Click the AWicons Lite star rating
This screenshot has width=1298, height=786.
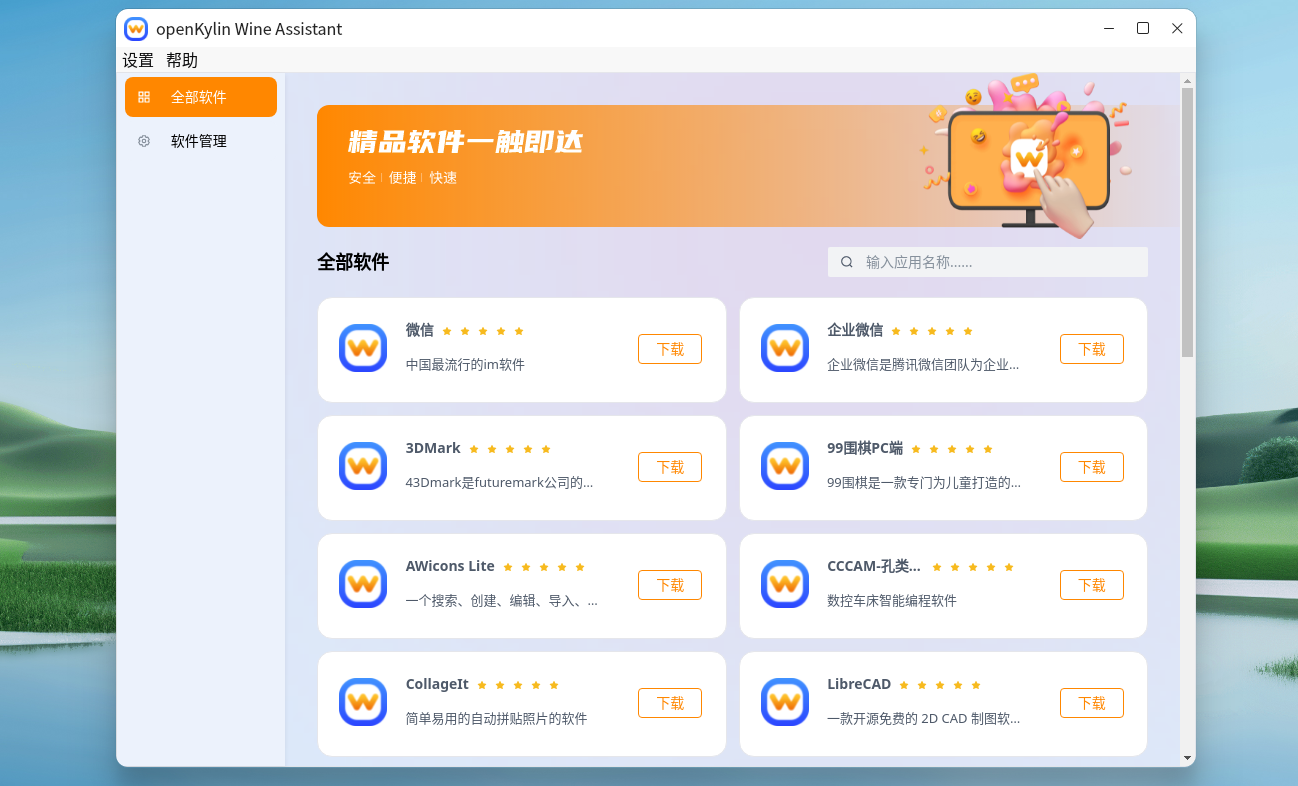pyautogui.click(x=544, y=567)
